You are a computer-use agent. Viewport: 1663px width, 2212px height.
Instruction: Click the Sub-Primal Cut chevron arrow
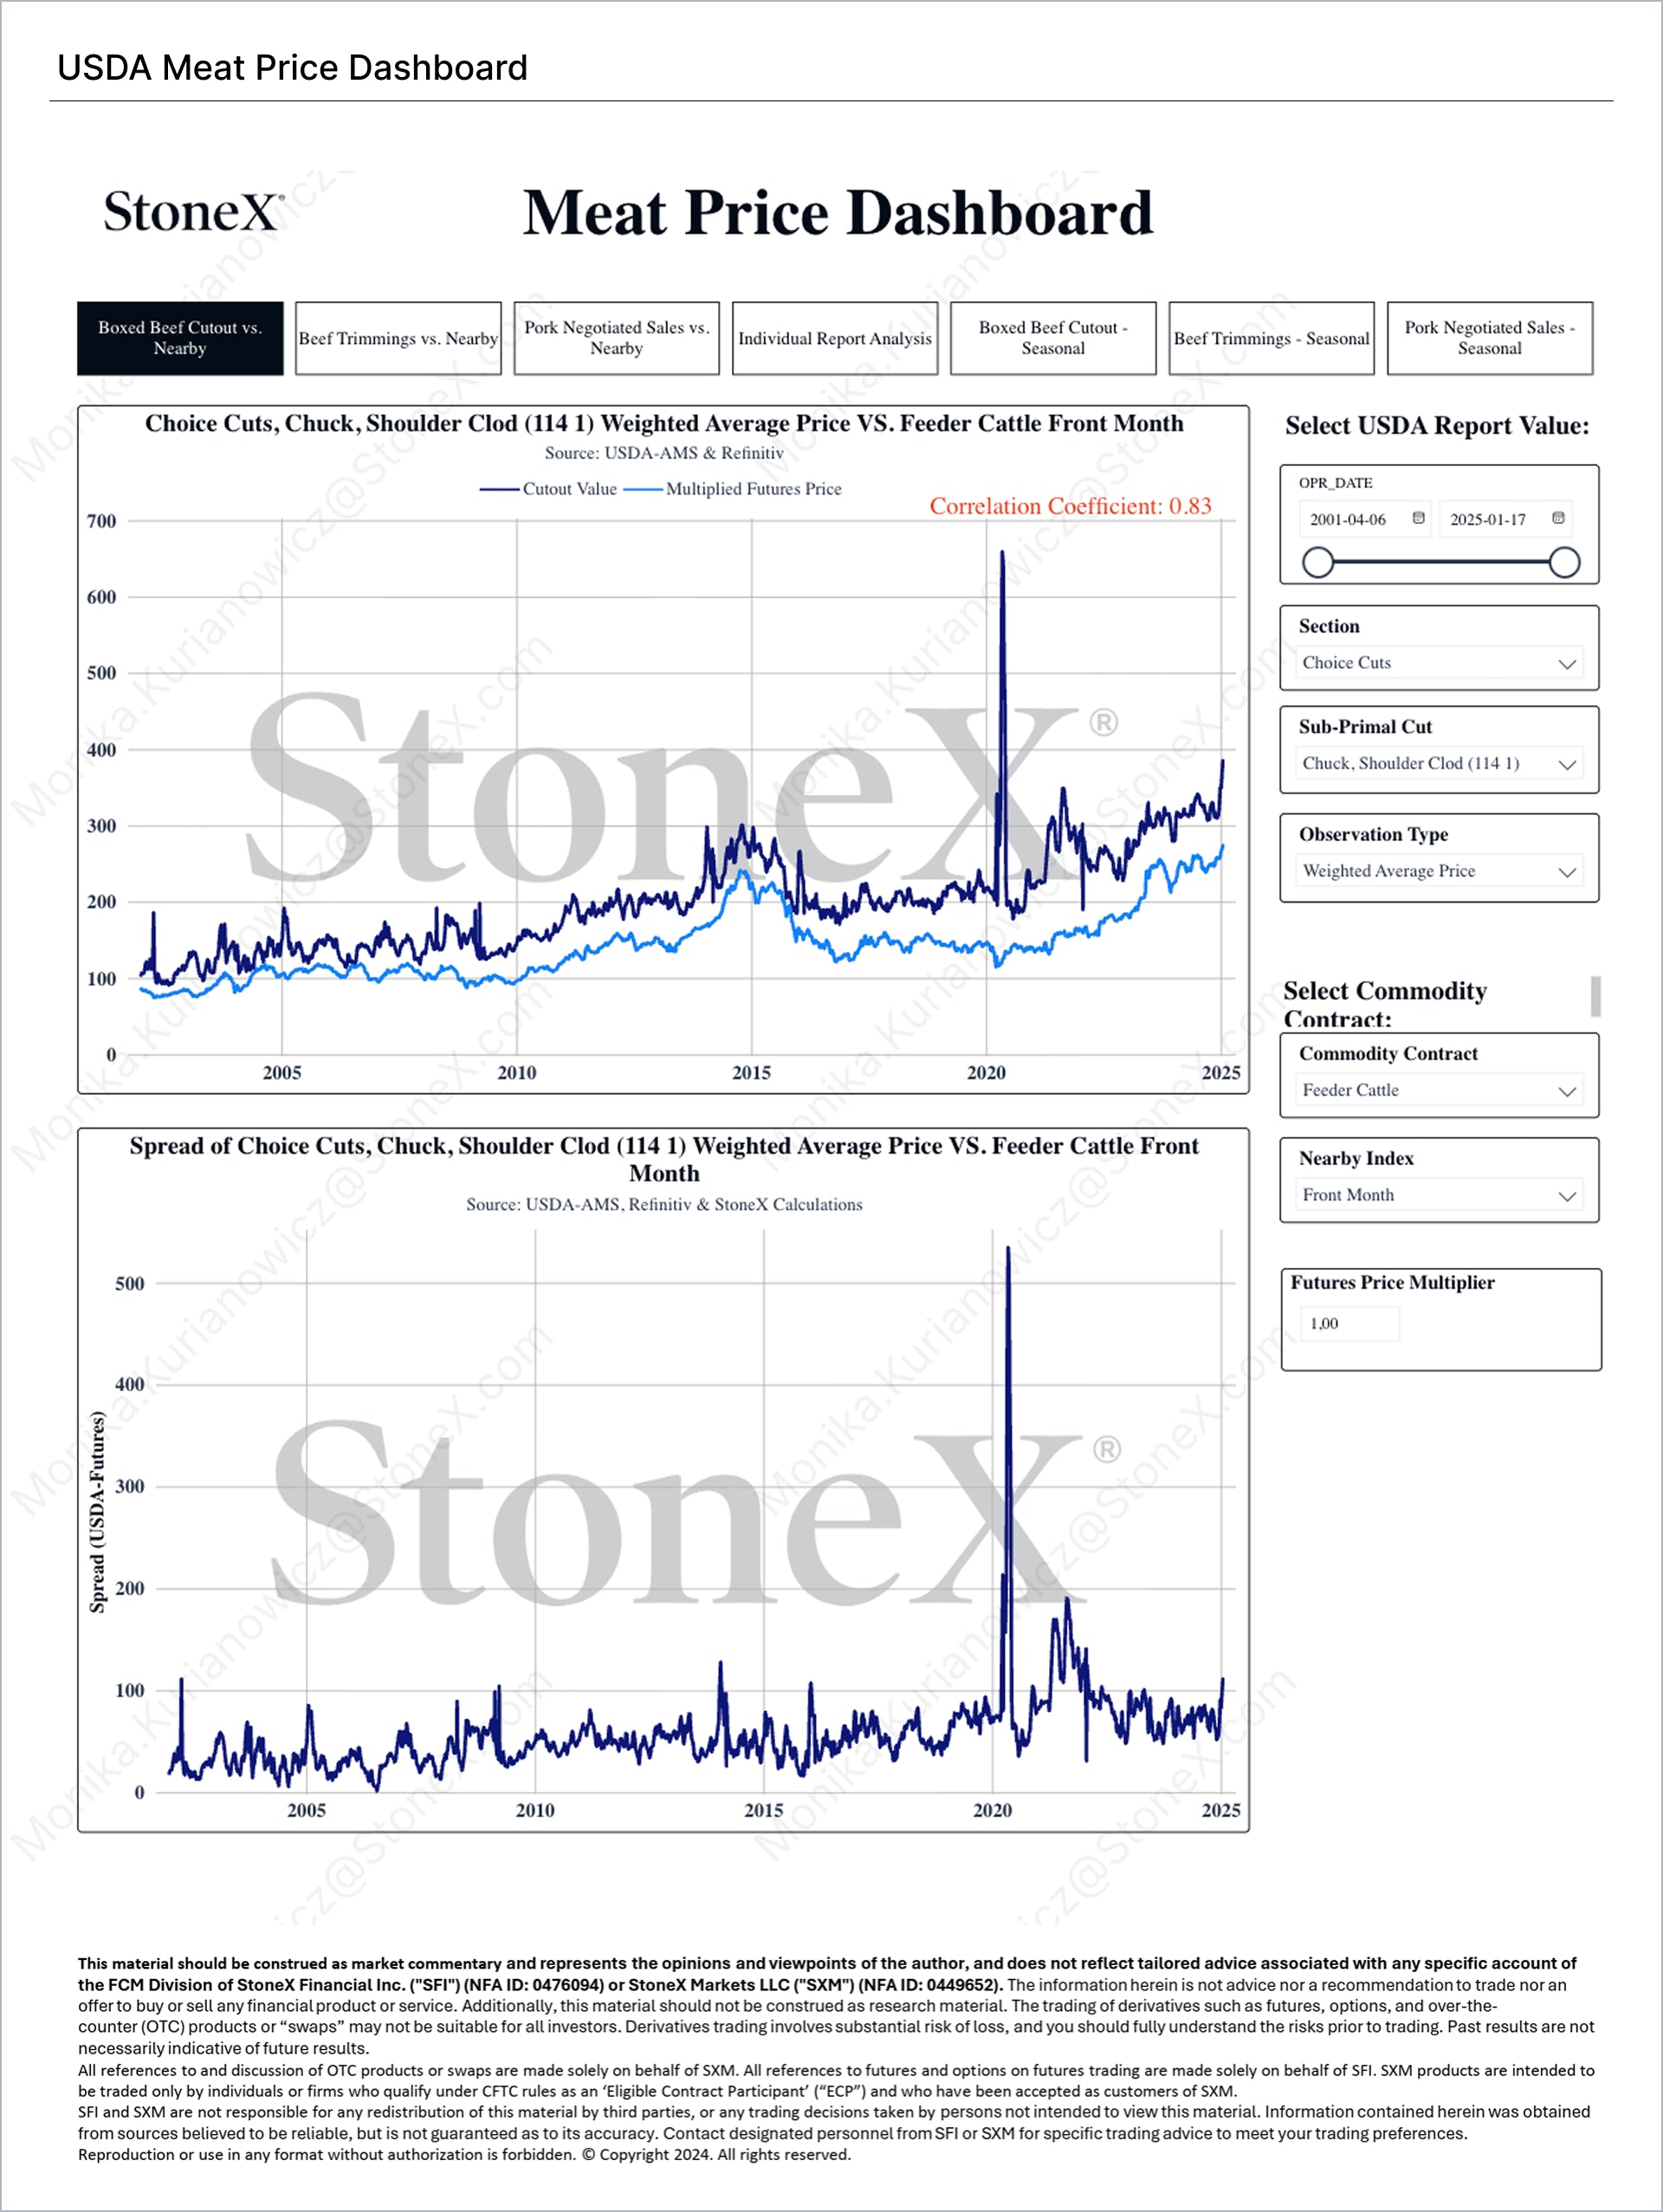tap(1567, 765)
